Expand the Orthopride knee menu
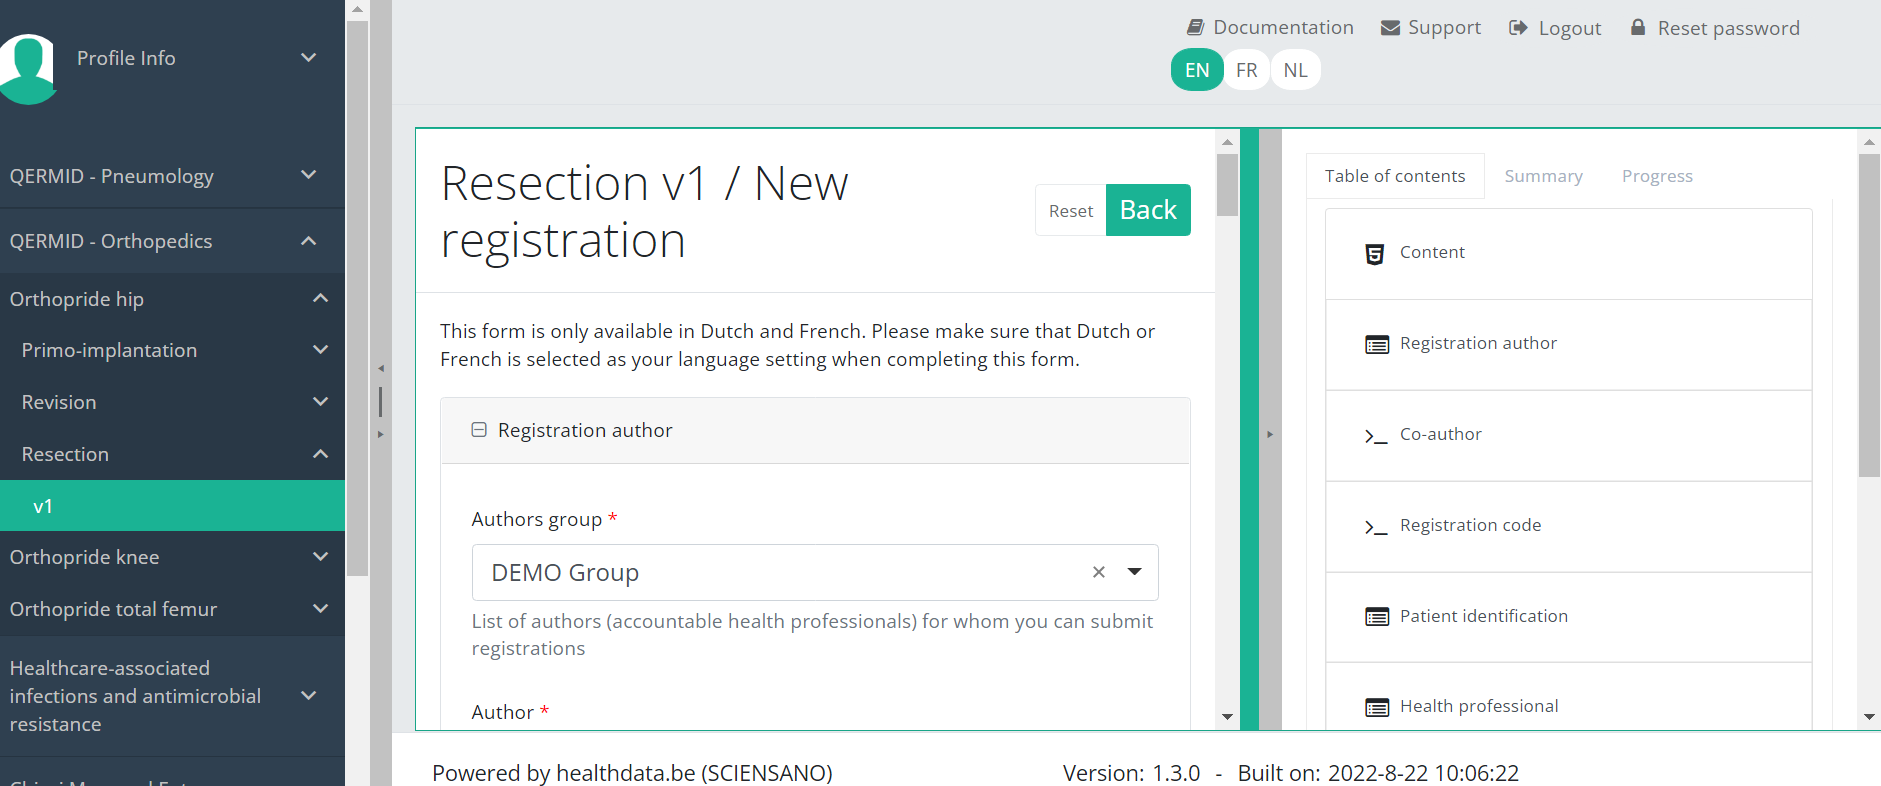 [x=320, y=557]
